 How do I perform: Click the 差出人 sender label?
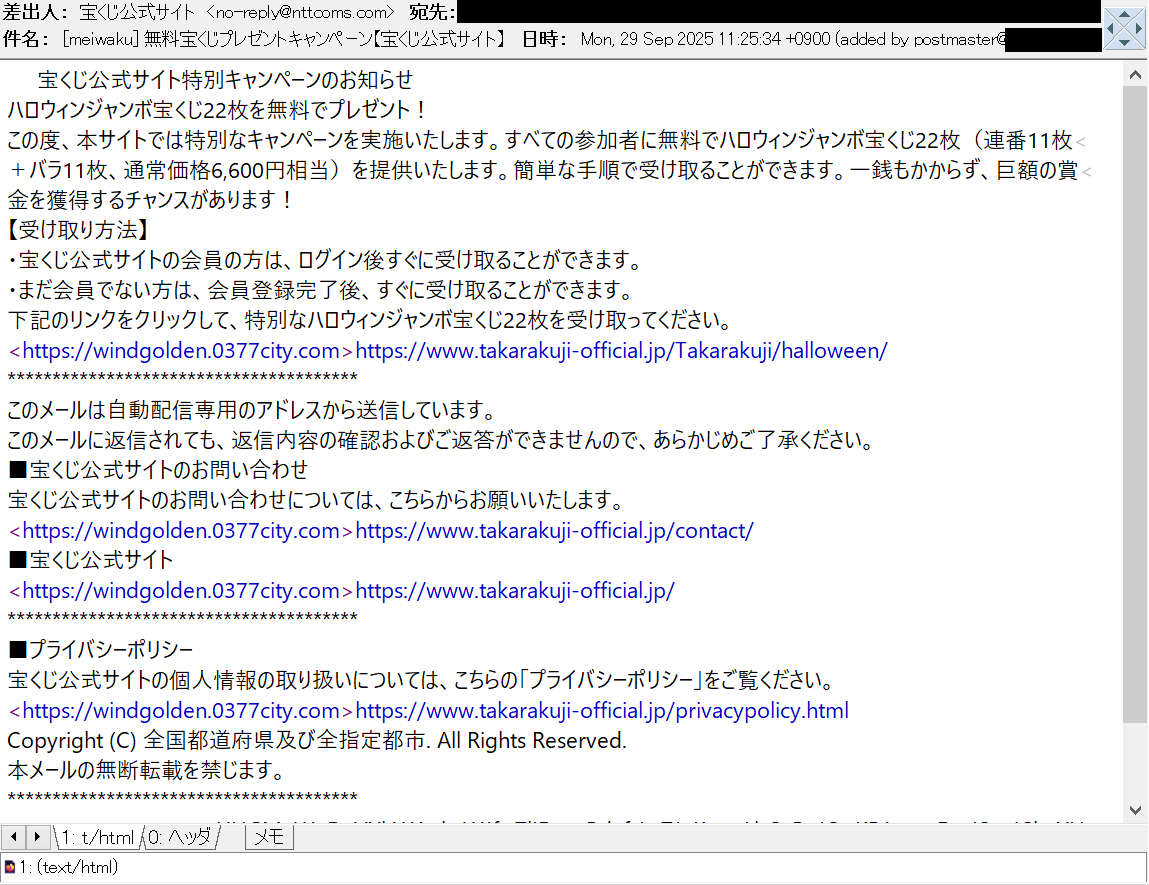coord(35,12)
